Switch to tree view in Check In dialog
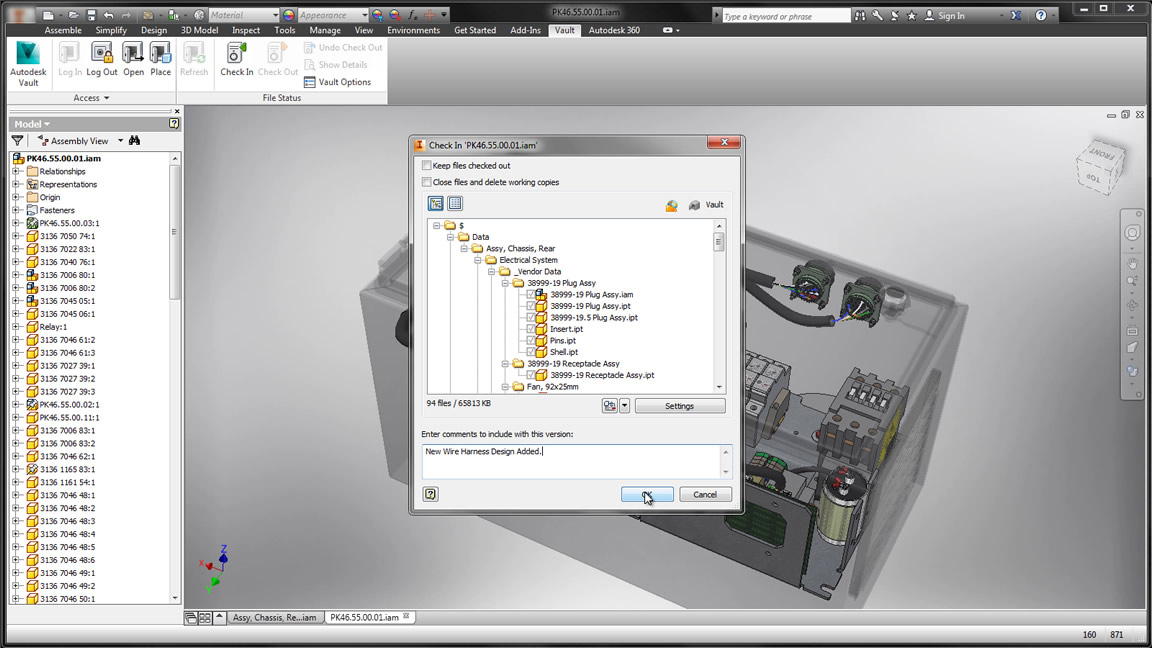This screenshot has height=648, width=1152. [x=436, y=204]
